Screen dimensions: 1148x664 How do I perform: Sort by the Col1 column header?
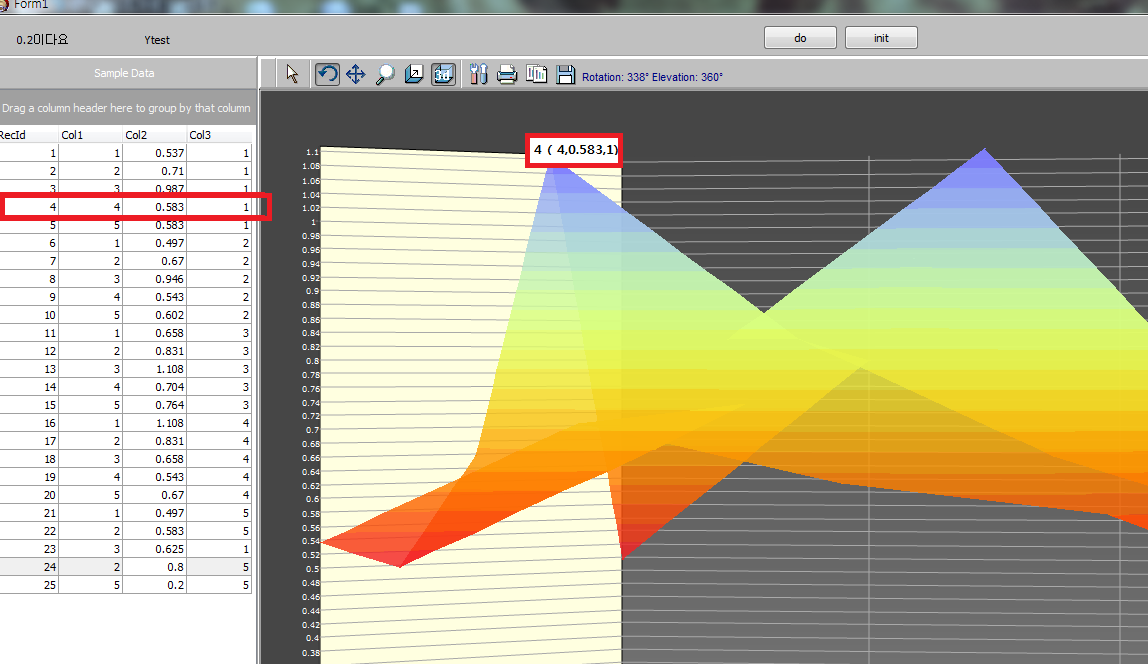pos(90,135)
